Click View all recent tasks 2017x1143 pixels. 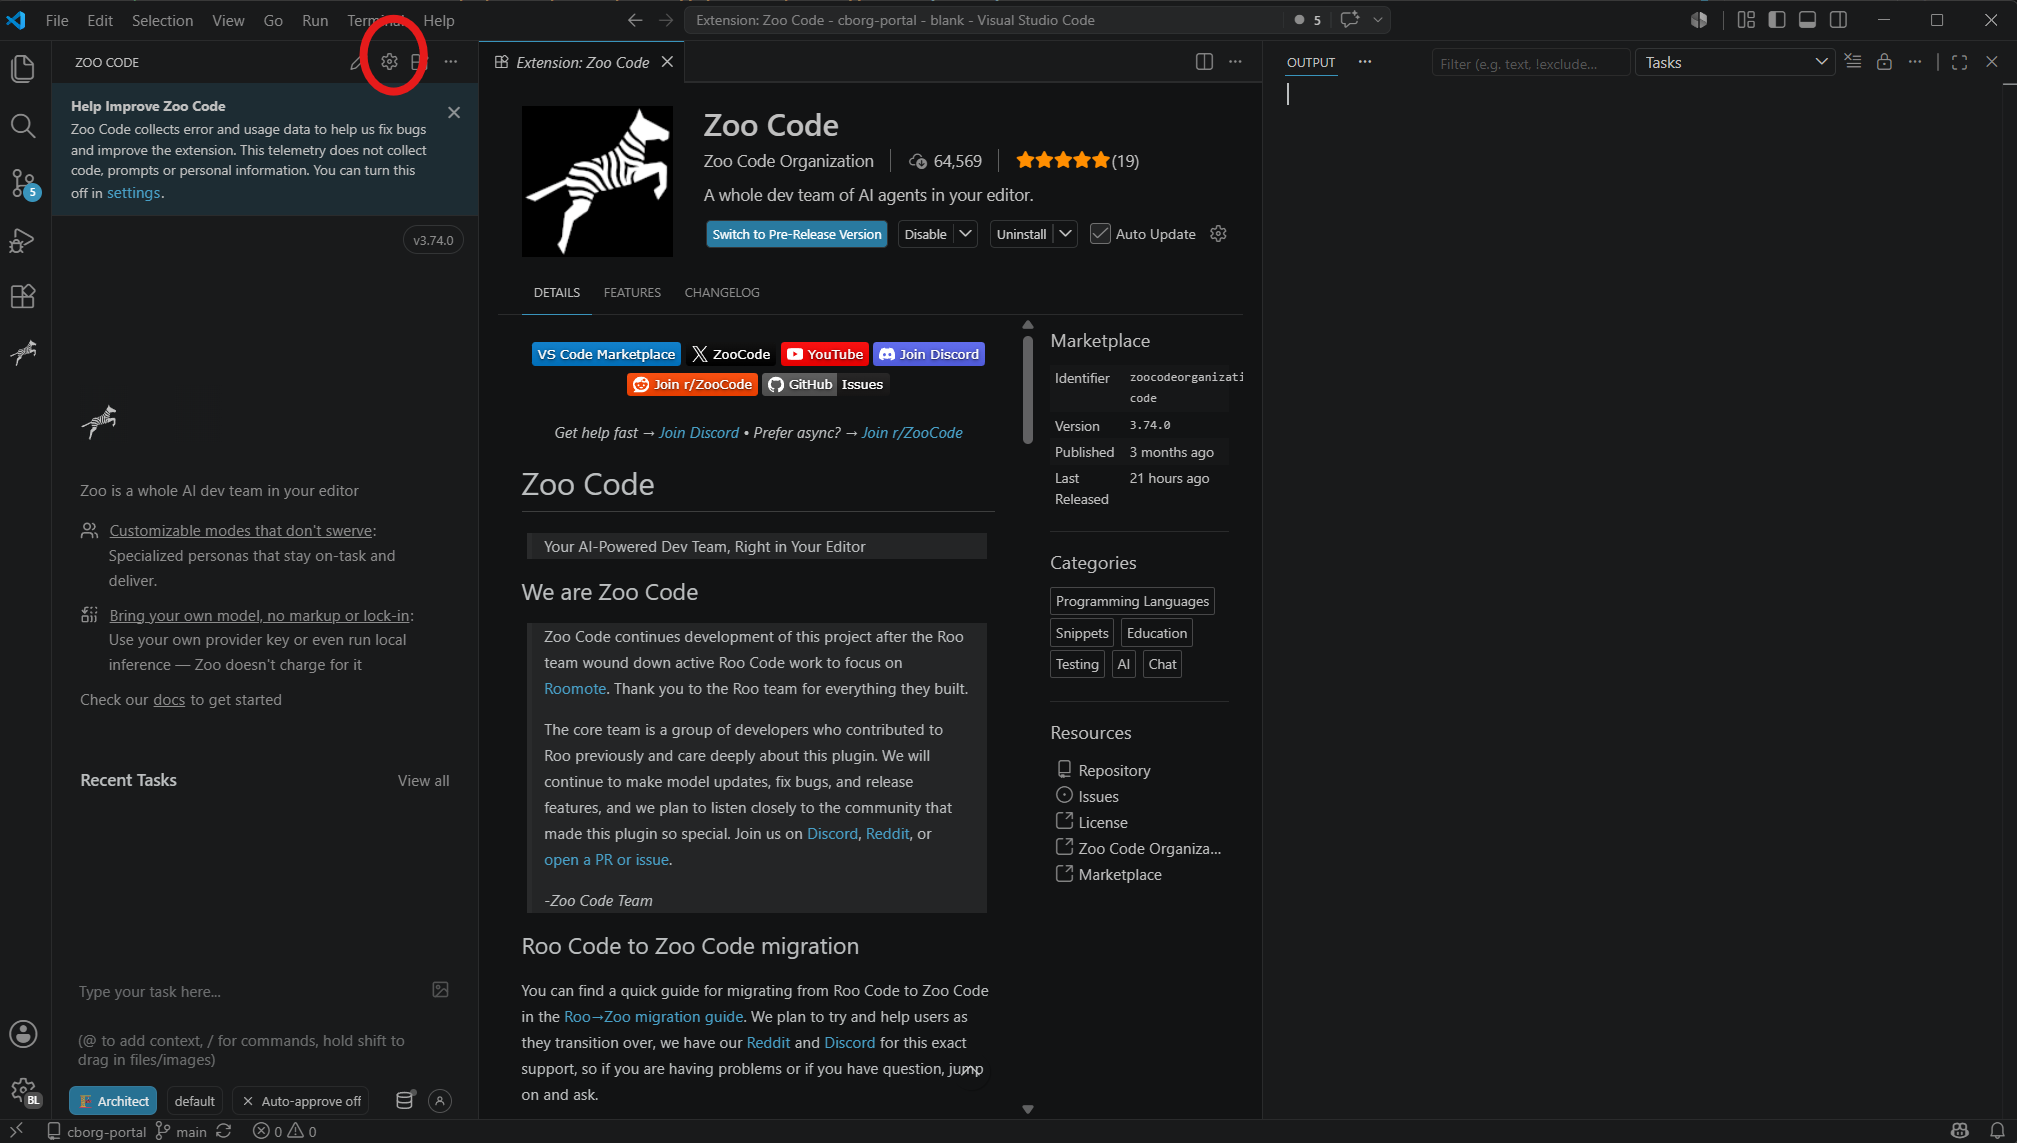(x=424, y=781)
